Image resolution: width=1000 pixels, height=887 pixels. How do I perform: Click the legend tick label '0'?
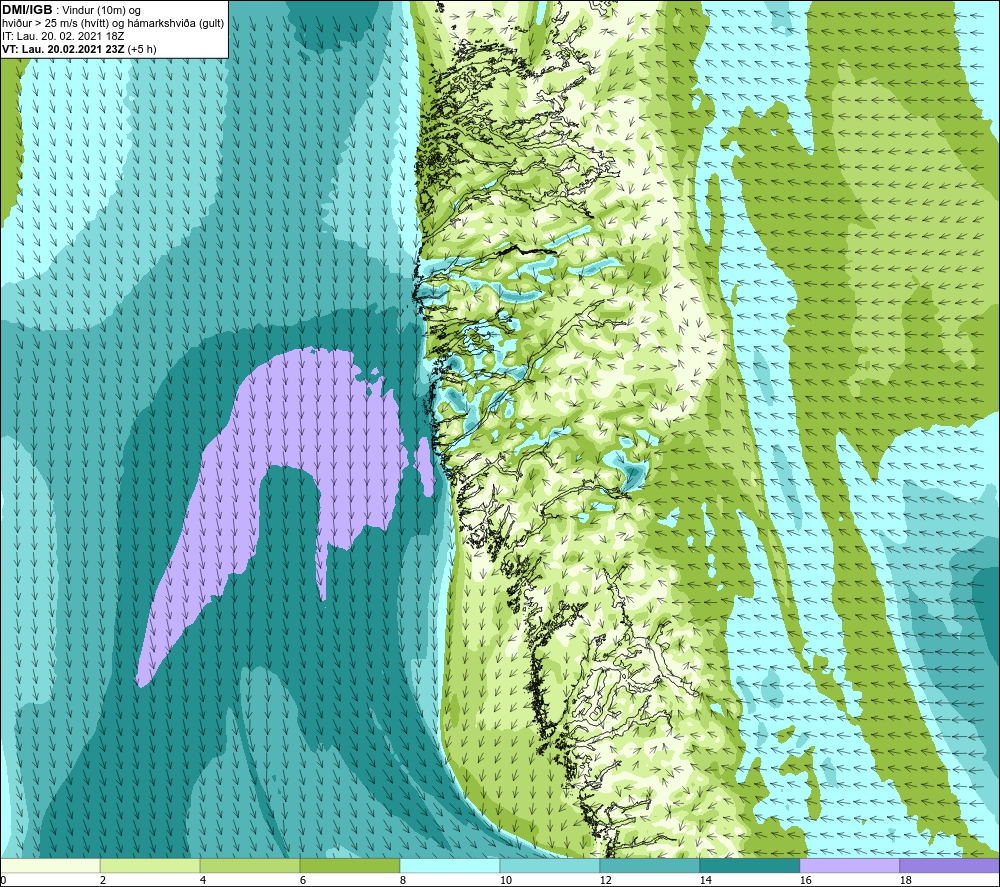click(x=3, y=880)
